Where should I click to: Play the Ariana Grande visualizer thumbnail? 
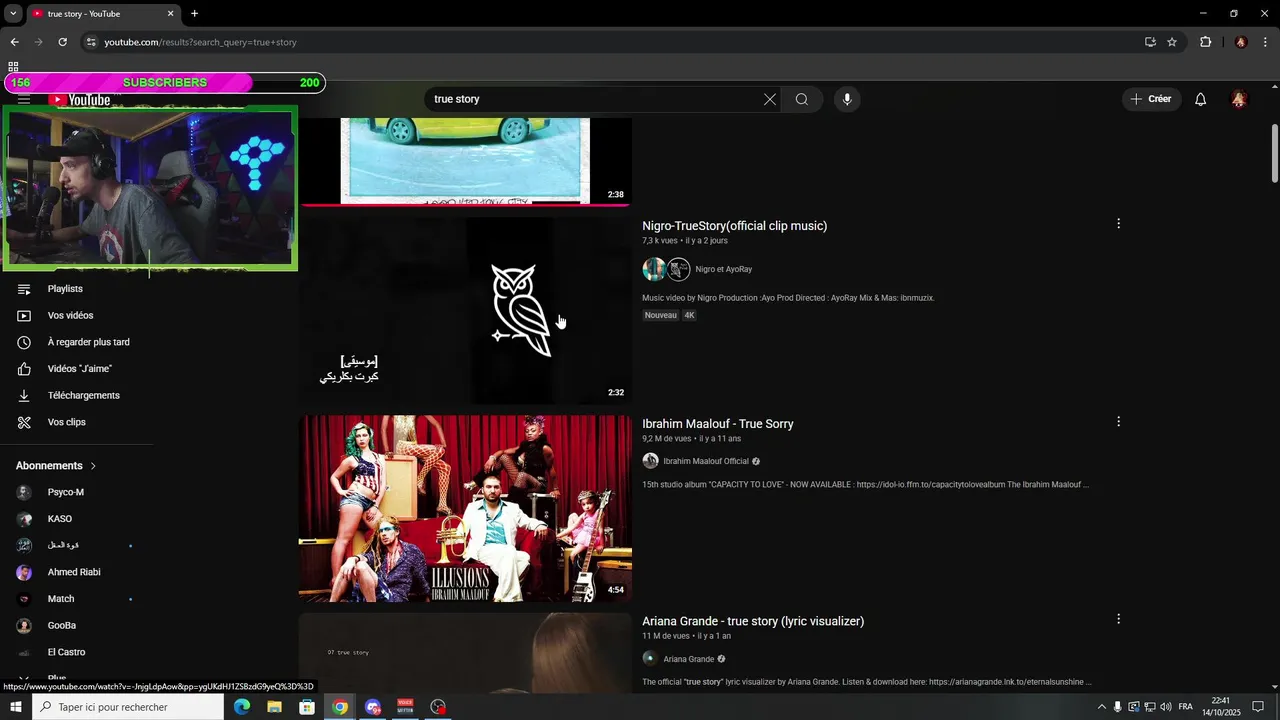click(465, 652)
